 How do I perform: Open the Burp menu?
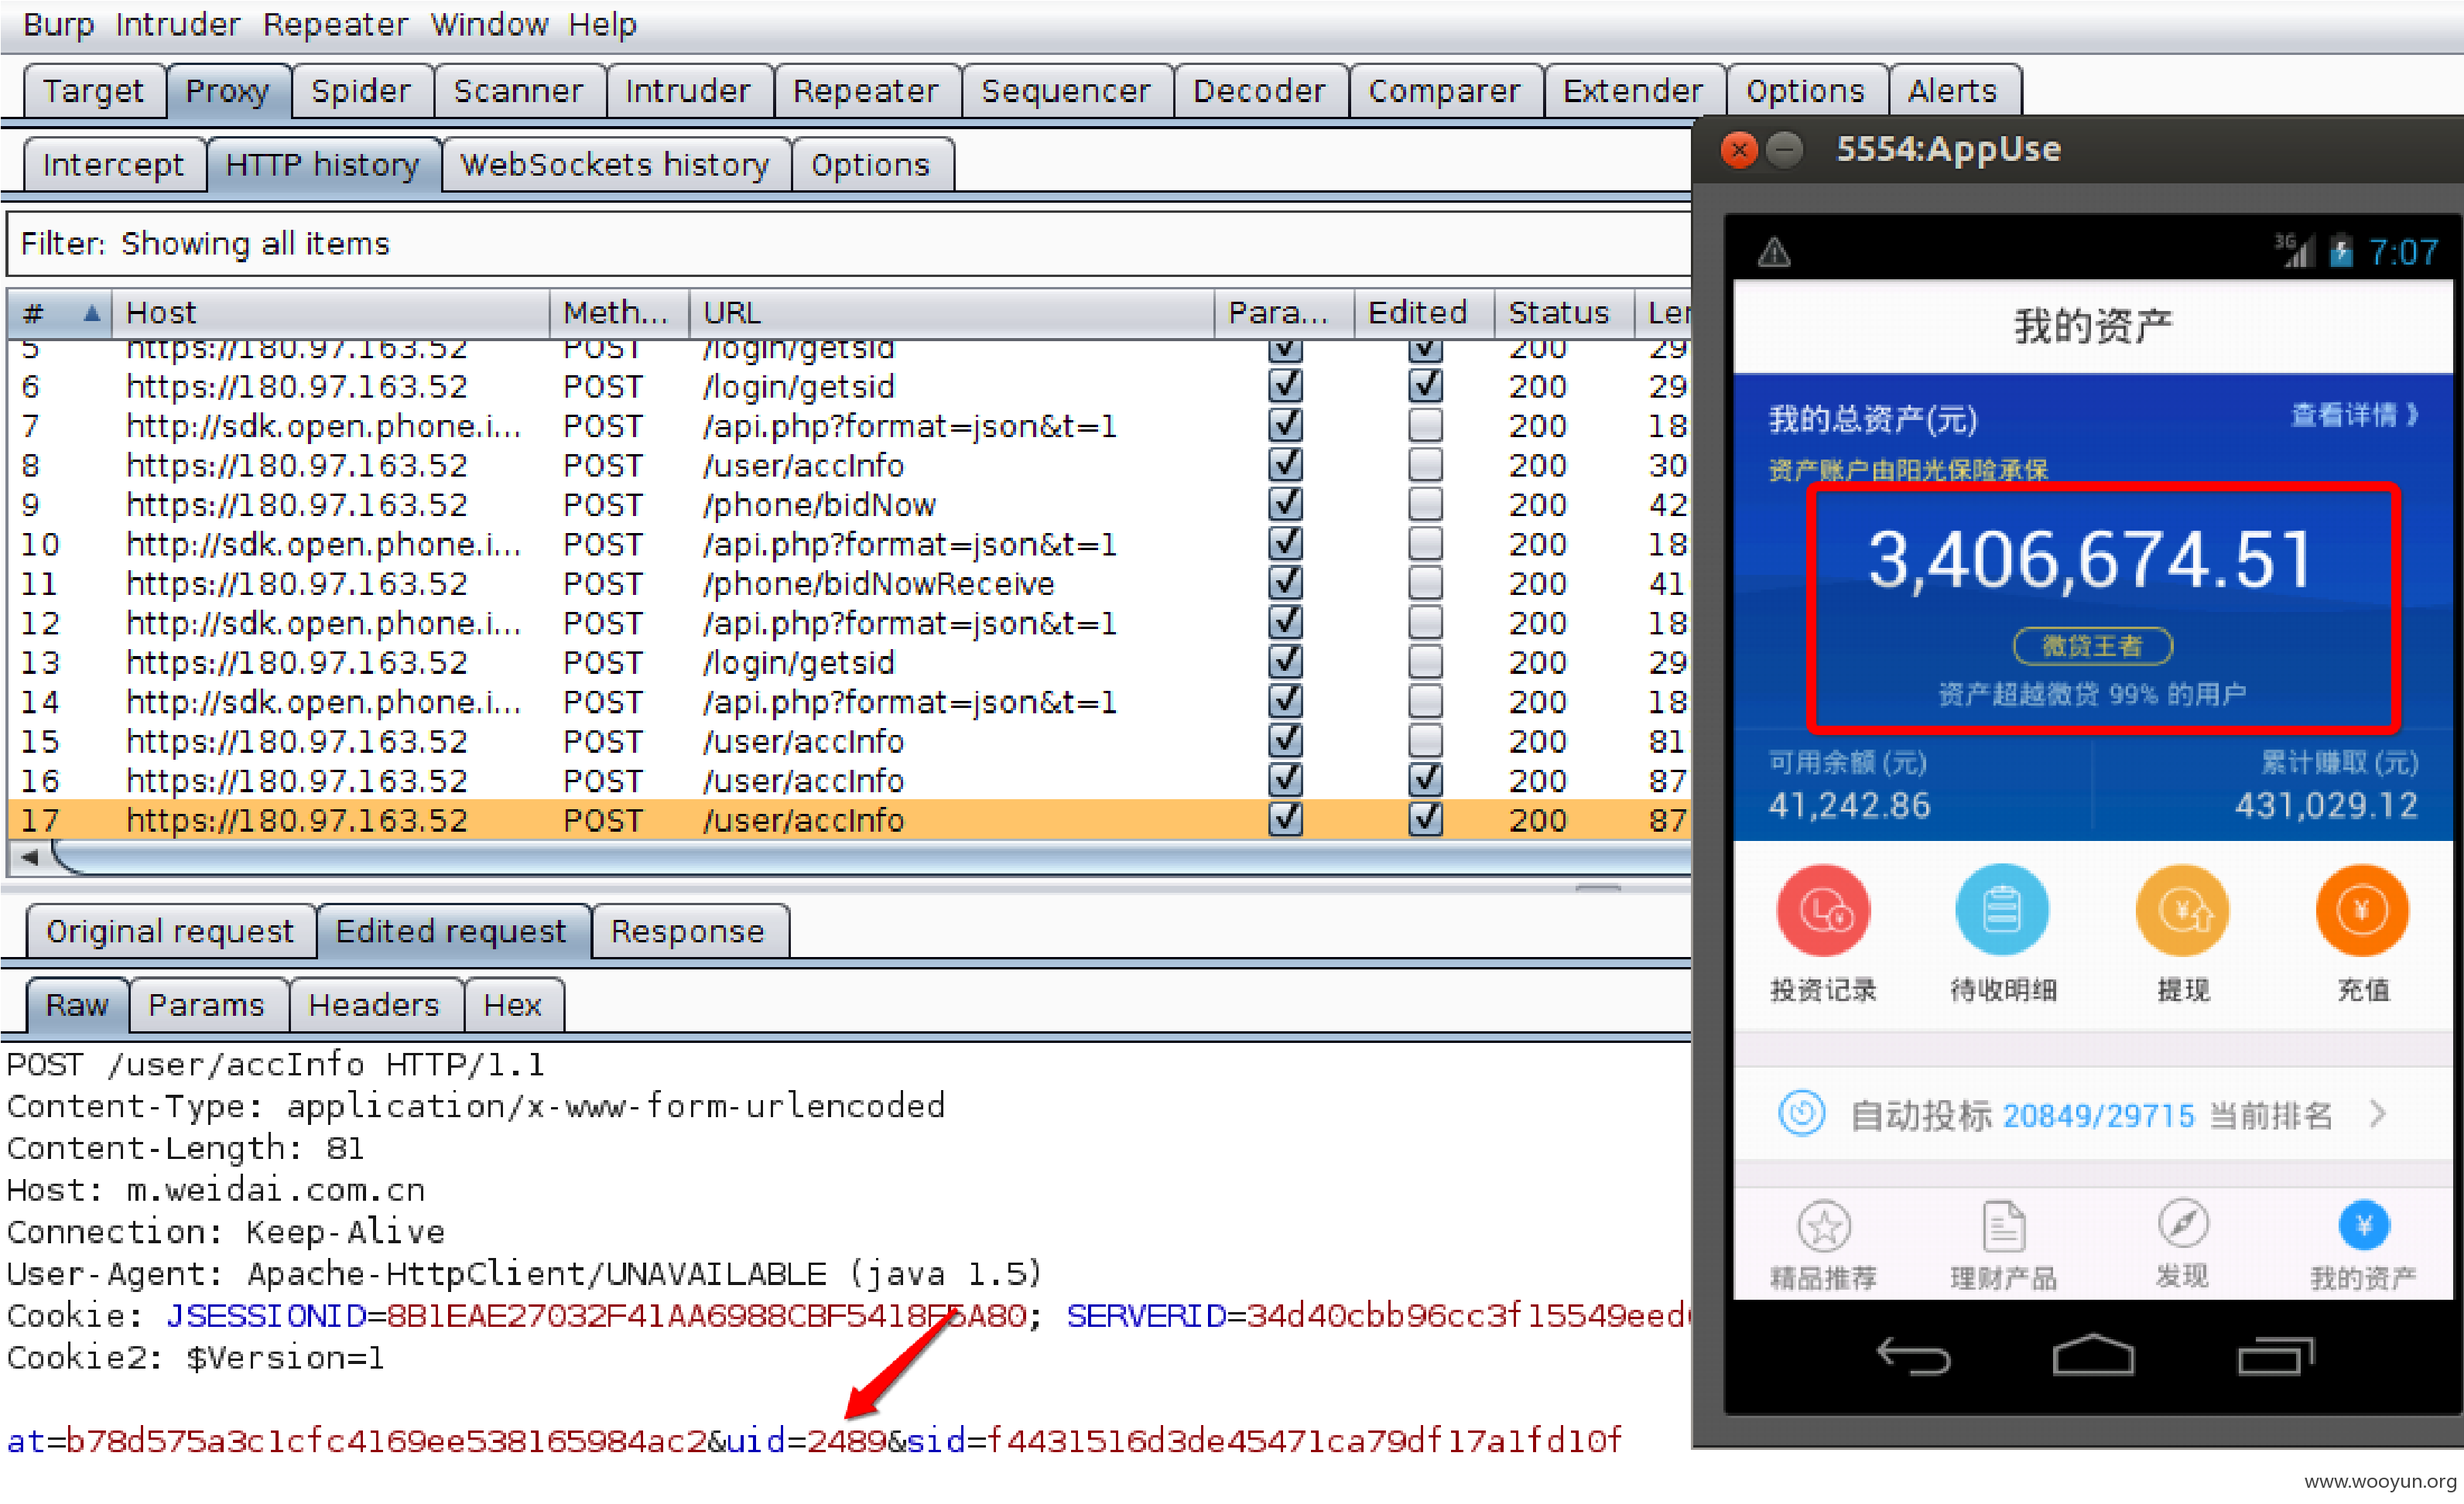58,24
